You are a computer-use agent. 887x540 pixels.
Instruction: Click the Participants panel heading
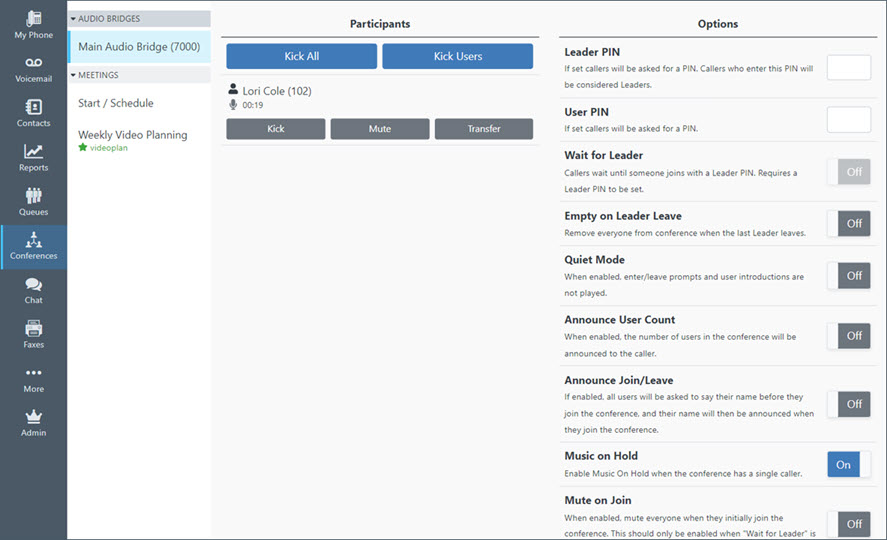[380, 24]
